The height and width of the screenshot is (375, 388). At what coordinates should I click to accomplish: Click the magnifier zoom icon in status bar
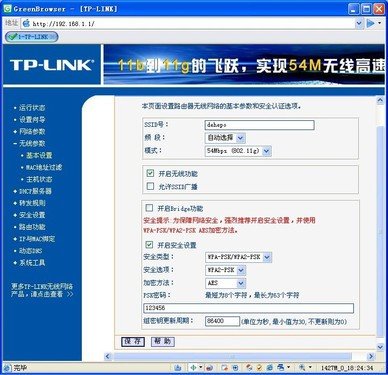pos(302,368)
